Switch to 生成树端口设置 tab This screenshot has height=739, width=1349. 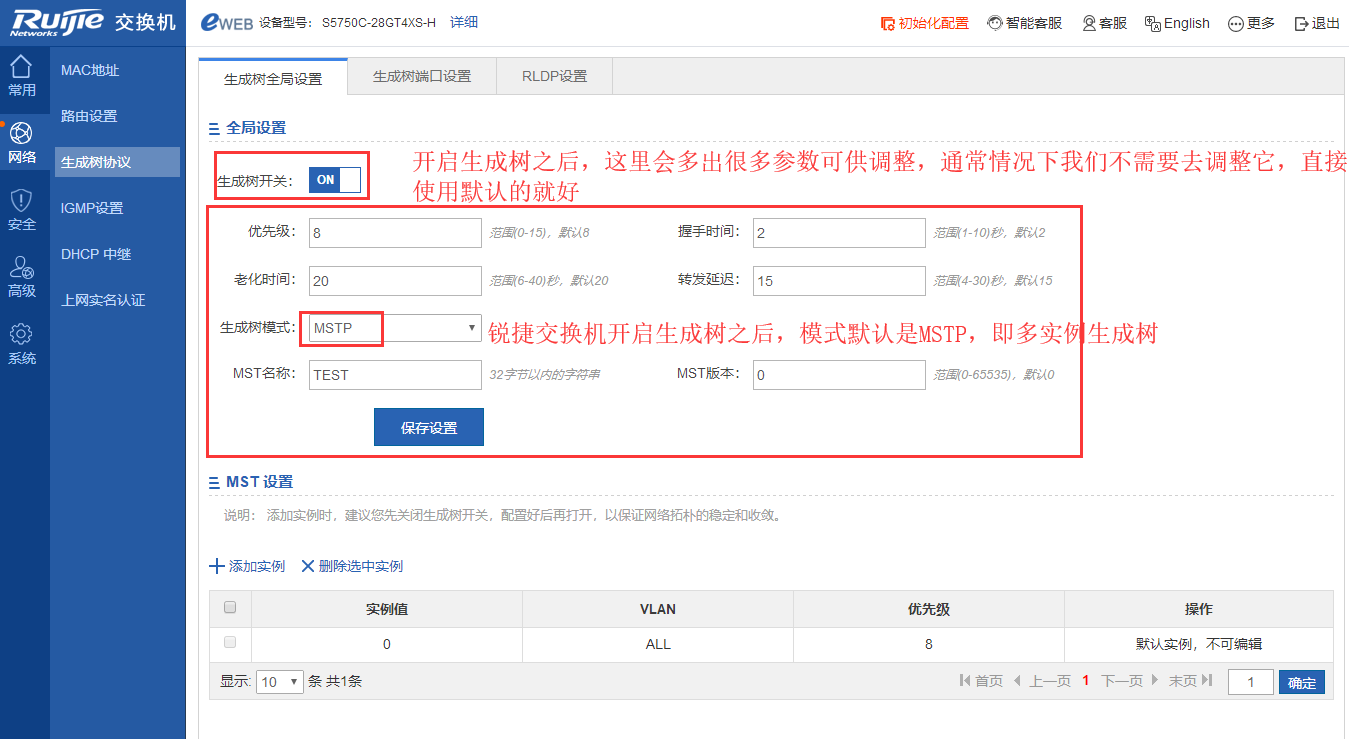421,76
